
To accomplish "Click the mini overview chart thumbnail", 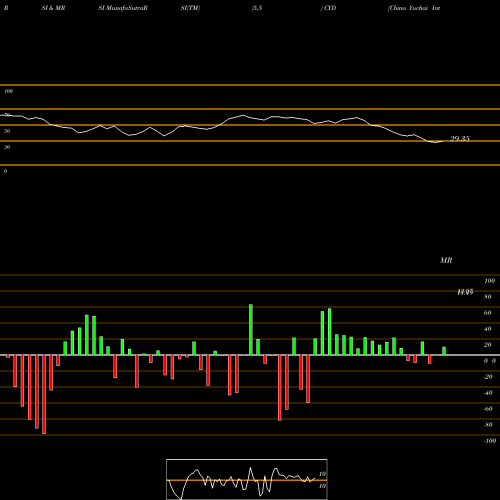I will pos(247,479).
